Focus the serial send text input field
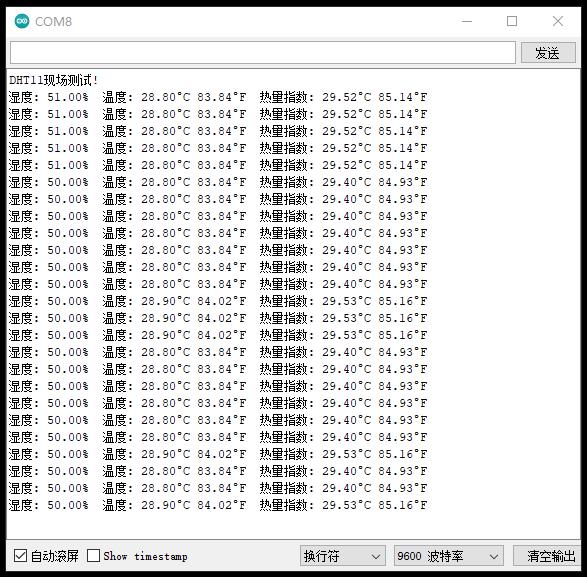The width and height of the screenshot is (587, 577). coord(263,53)
